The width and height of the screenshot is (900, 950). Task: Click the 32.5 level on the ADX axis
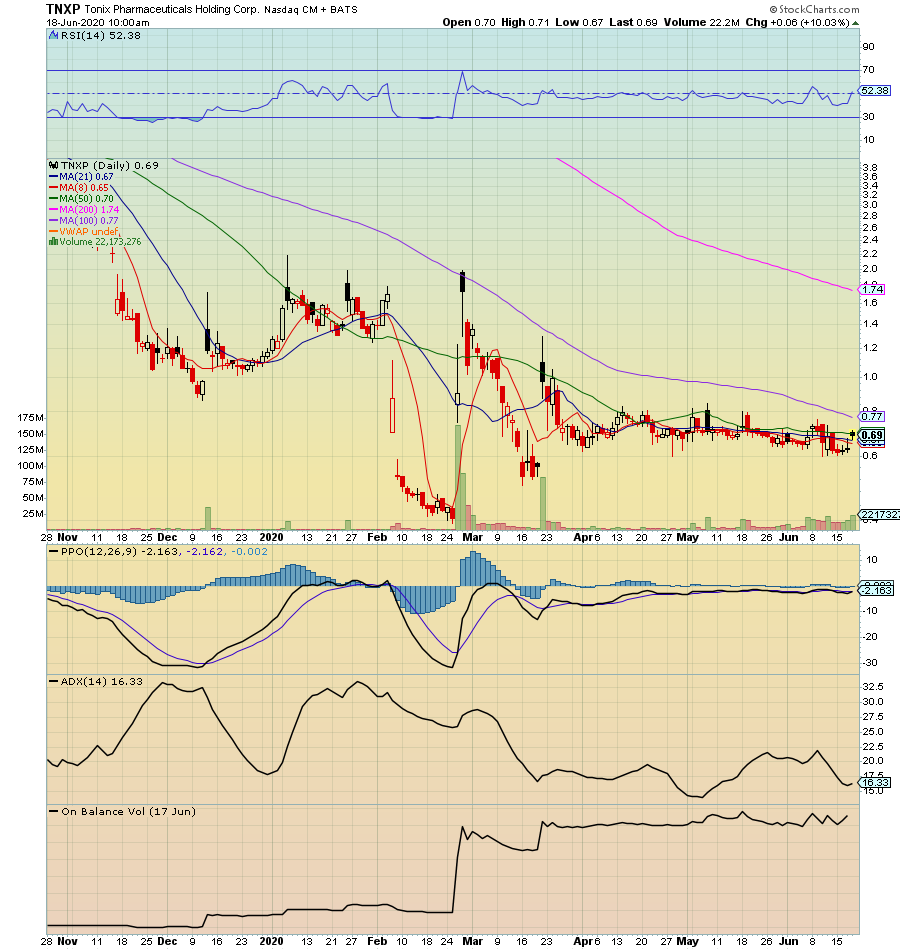[x=873, y=686]
